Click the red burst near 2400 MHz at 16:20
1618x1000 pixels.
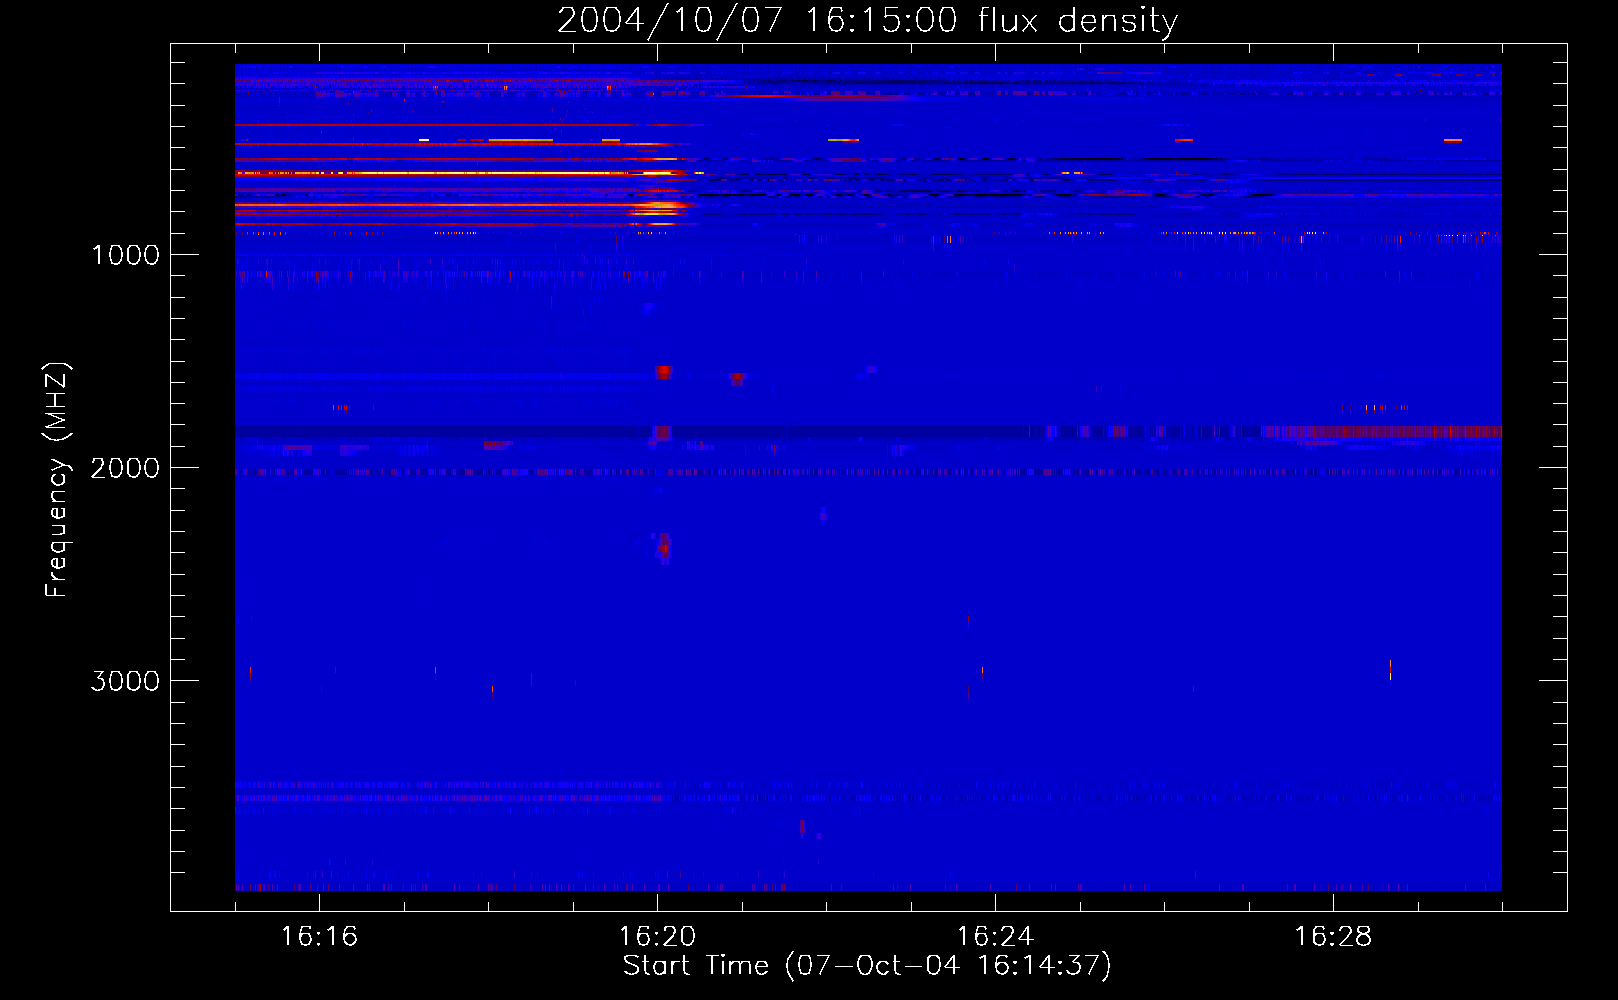[664, 547]
